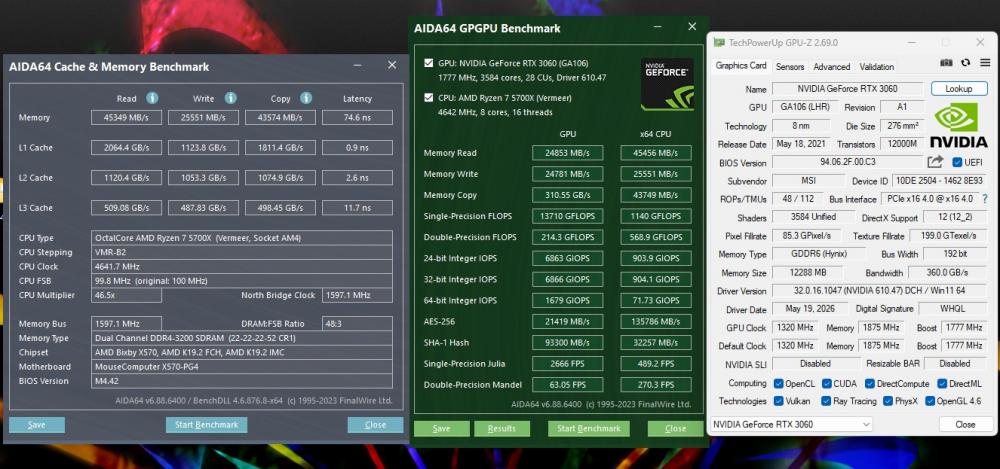Click the L2 Cache Write value 1053.3 GB/s
Screen dimensions: 1000x469
tap(203, 177)
